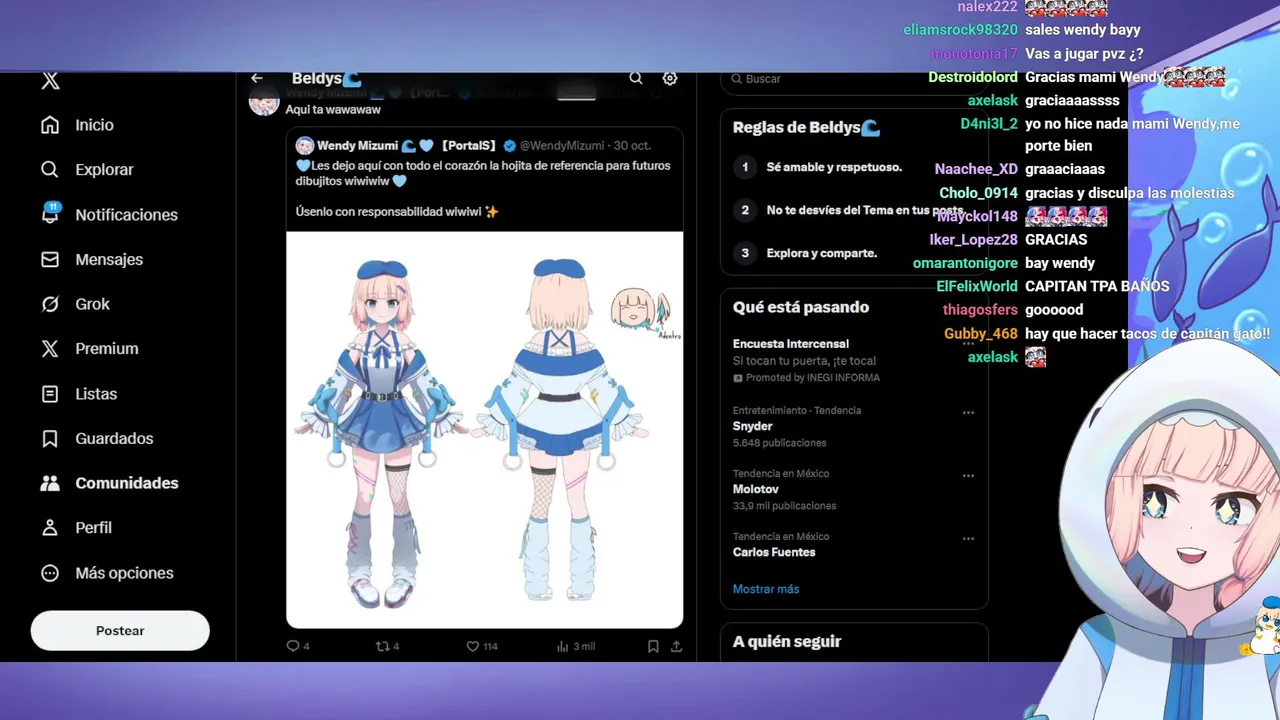1280x720 pixels.
Task: Open Explorar search icon in sidebar
Action: 50,170
